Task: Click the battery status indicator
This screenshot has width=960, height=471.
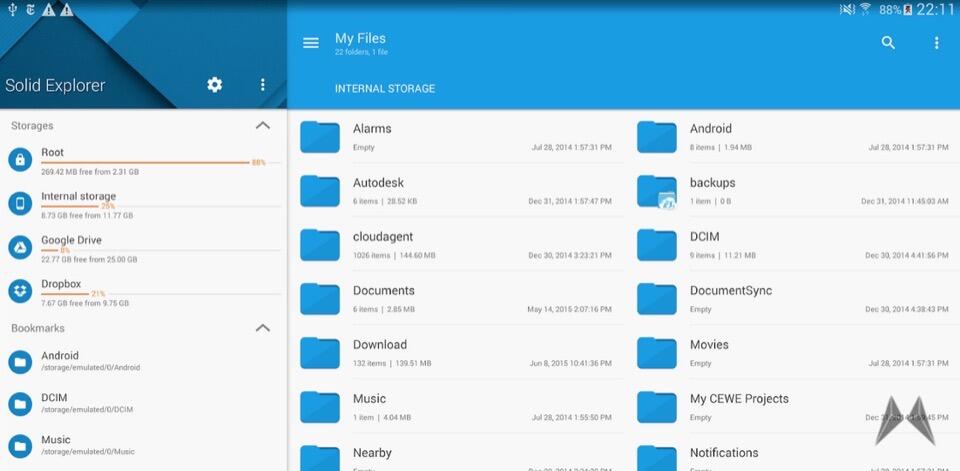Action: point(896,10)
